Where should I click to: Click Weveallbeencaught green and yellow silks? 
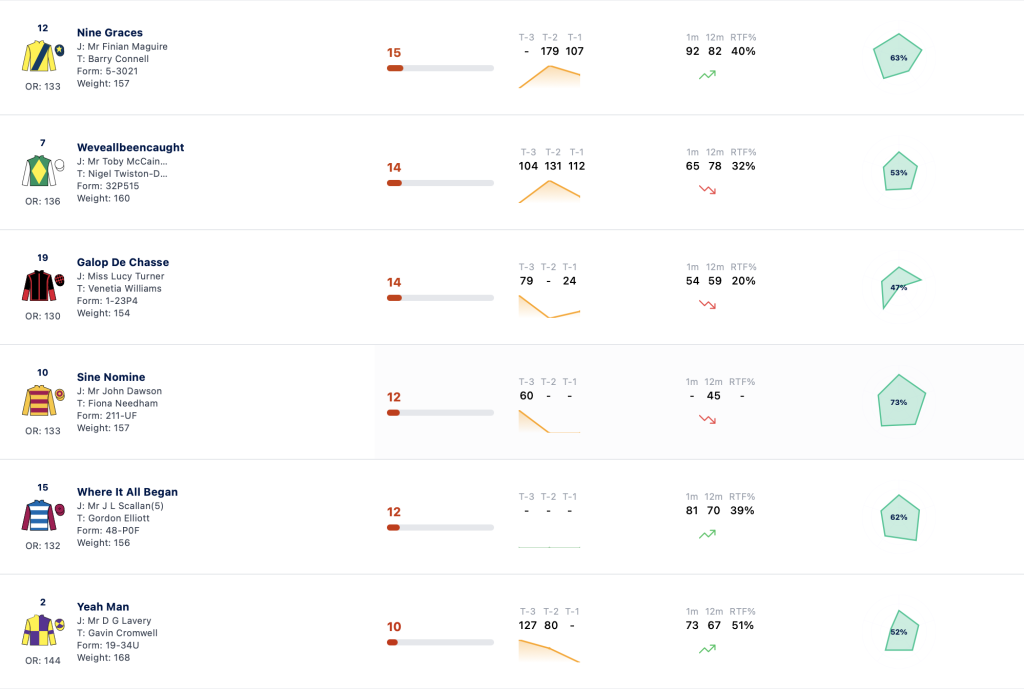tap(43, 171)
